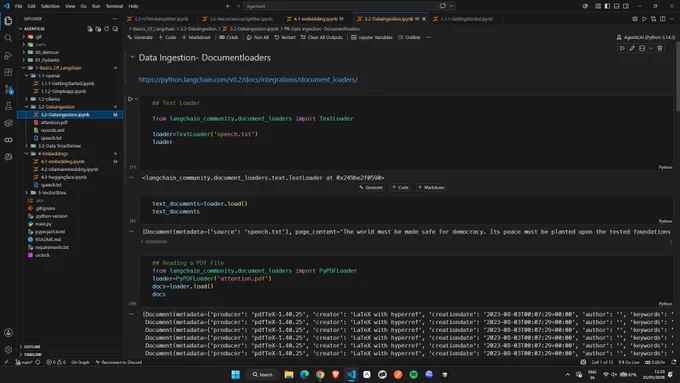Open the chat dropdown arrow in title bar
The width and height of the screenshot is (680, 383).
click(451, 6)
